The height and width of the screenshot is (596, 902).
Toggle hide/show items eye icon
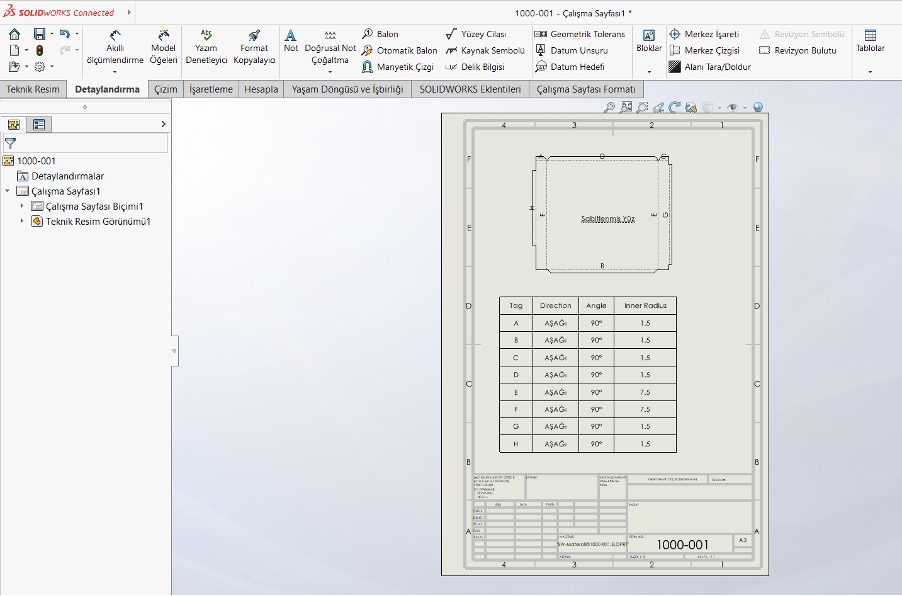pyautogui.click(x=732, y=107)
